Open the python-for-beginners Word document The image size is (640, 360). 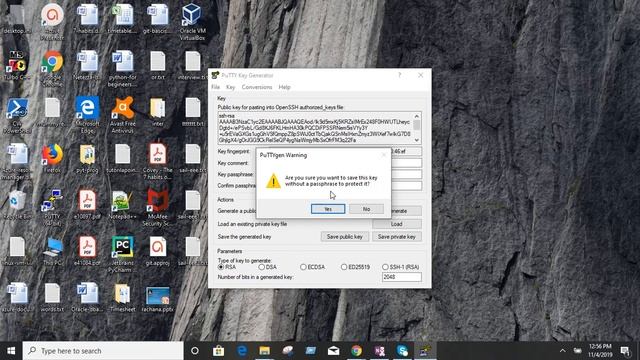point(122,68)
